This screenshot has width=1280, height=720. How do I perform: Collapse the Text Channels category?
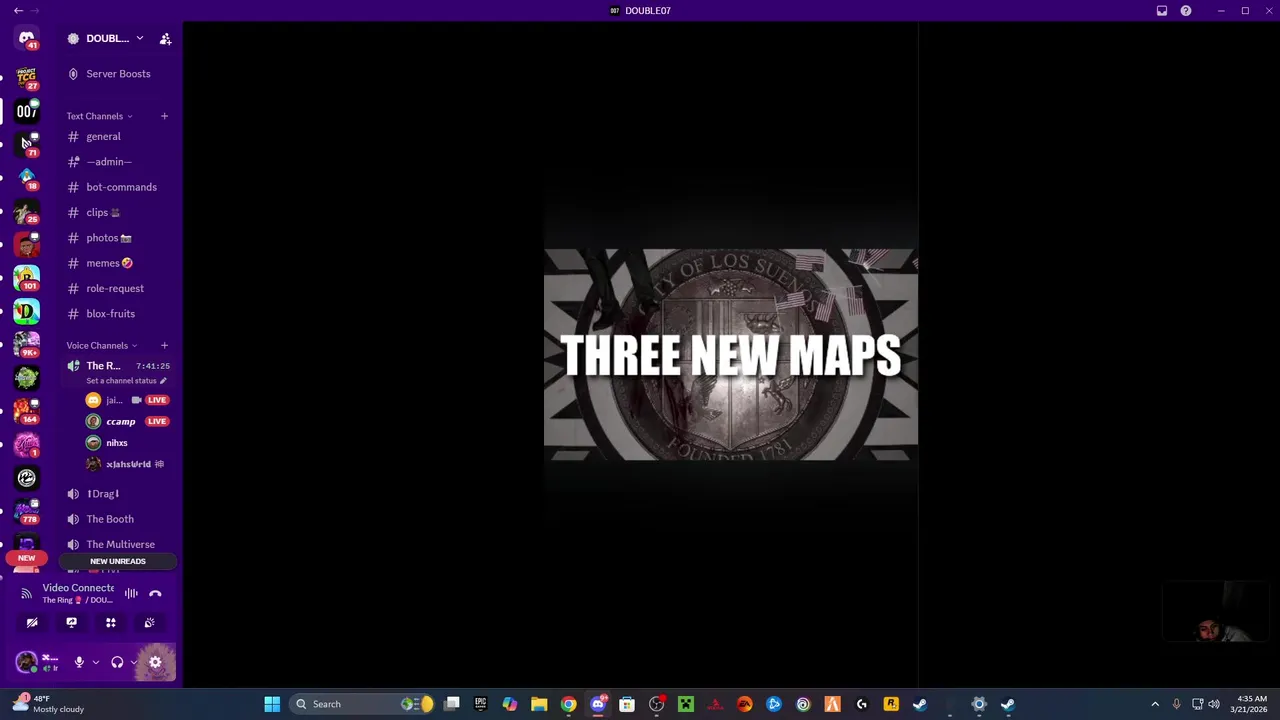coord(99,116)
